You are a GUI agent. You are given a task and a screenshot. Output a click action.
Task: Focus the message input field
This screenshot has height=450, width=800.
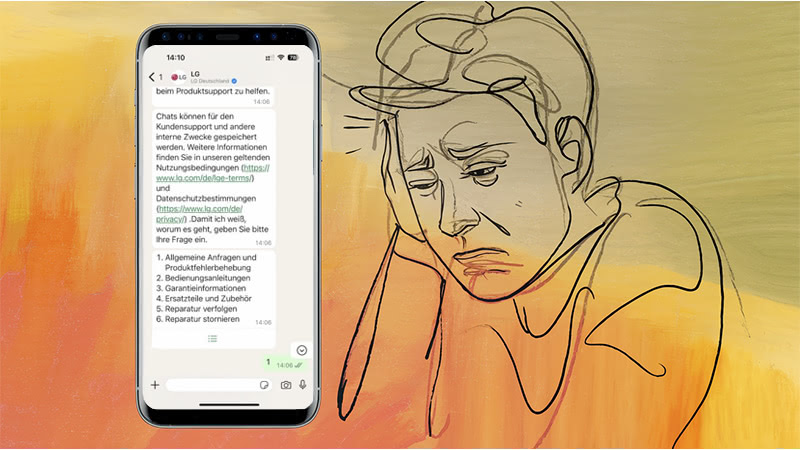tap(219, 385)
